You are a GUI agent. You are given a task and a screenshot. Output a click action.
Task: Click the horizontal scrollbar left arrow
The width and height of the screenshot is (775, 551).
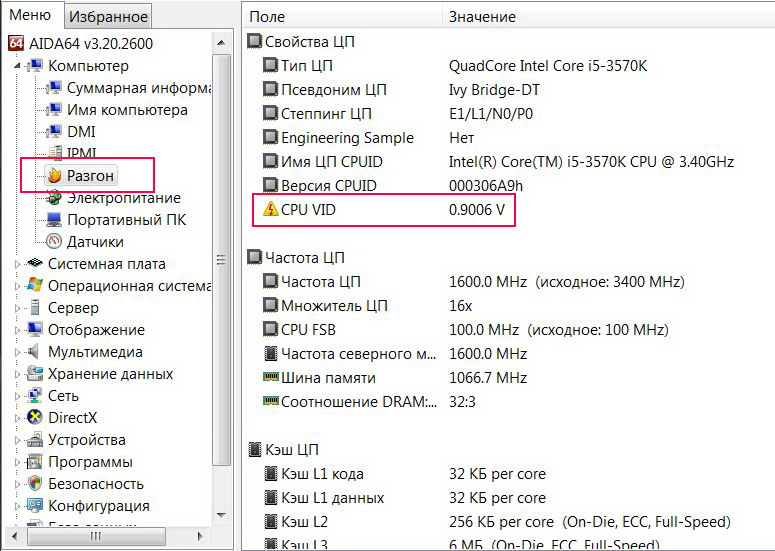[x=14, y=536]
